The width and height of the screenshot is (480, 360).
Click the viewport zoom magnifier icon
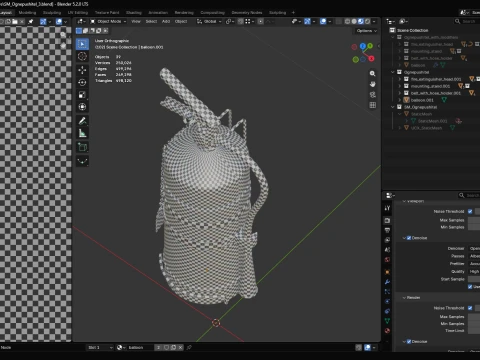(x=372, y=73)
